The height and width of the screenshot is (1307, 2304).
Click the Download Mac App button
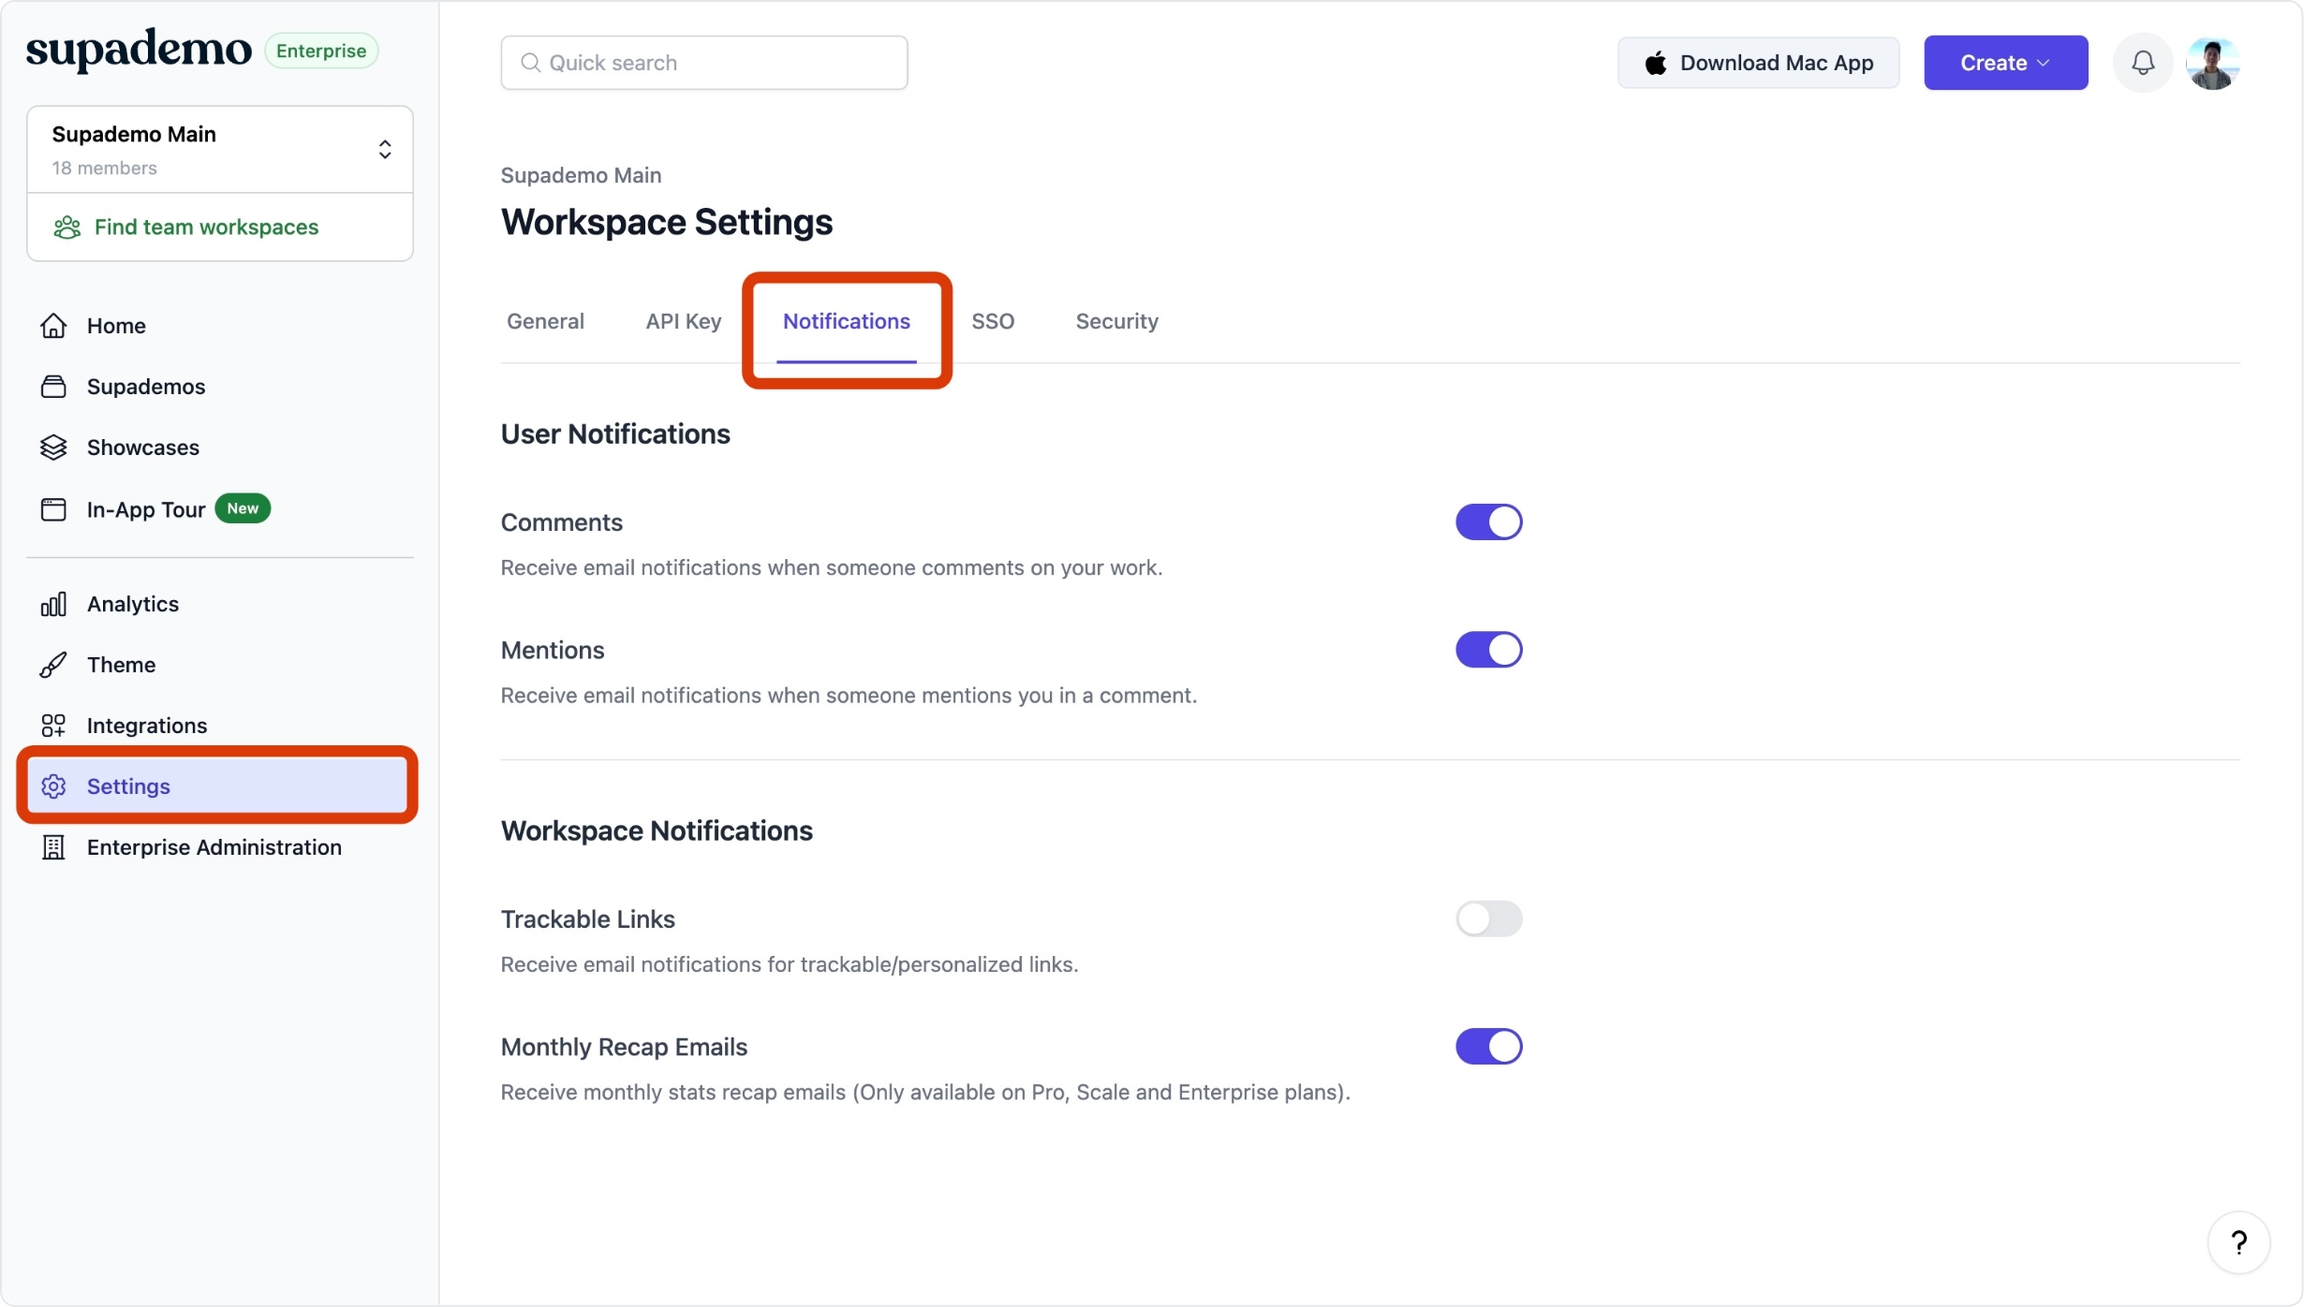[1758, 63]
